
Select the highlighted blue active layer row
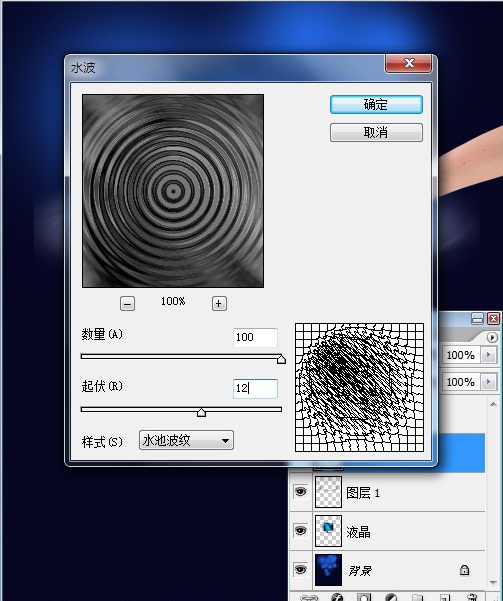coord(461,453)
